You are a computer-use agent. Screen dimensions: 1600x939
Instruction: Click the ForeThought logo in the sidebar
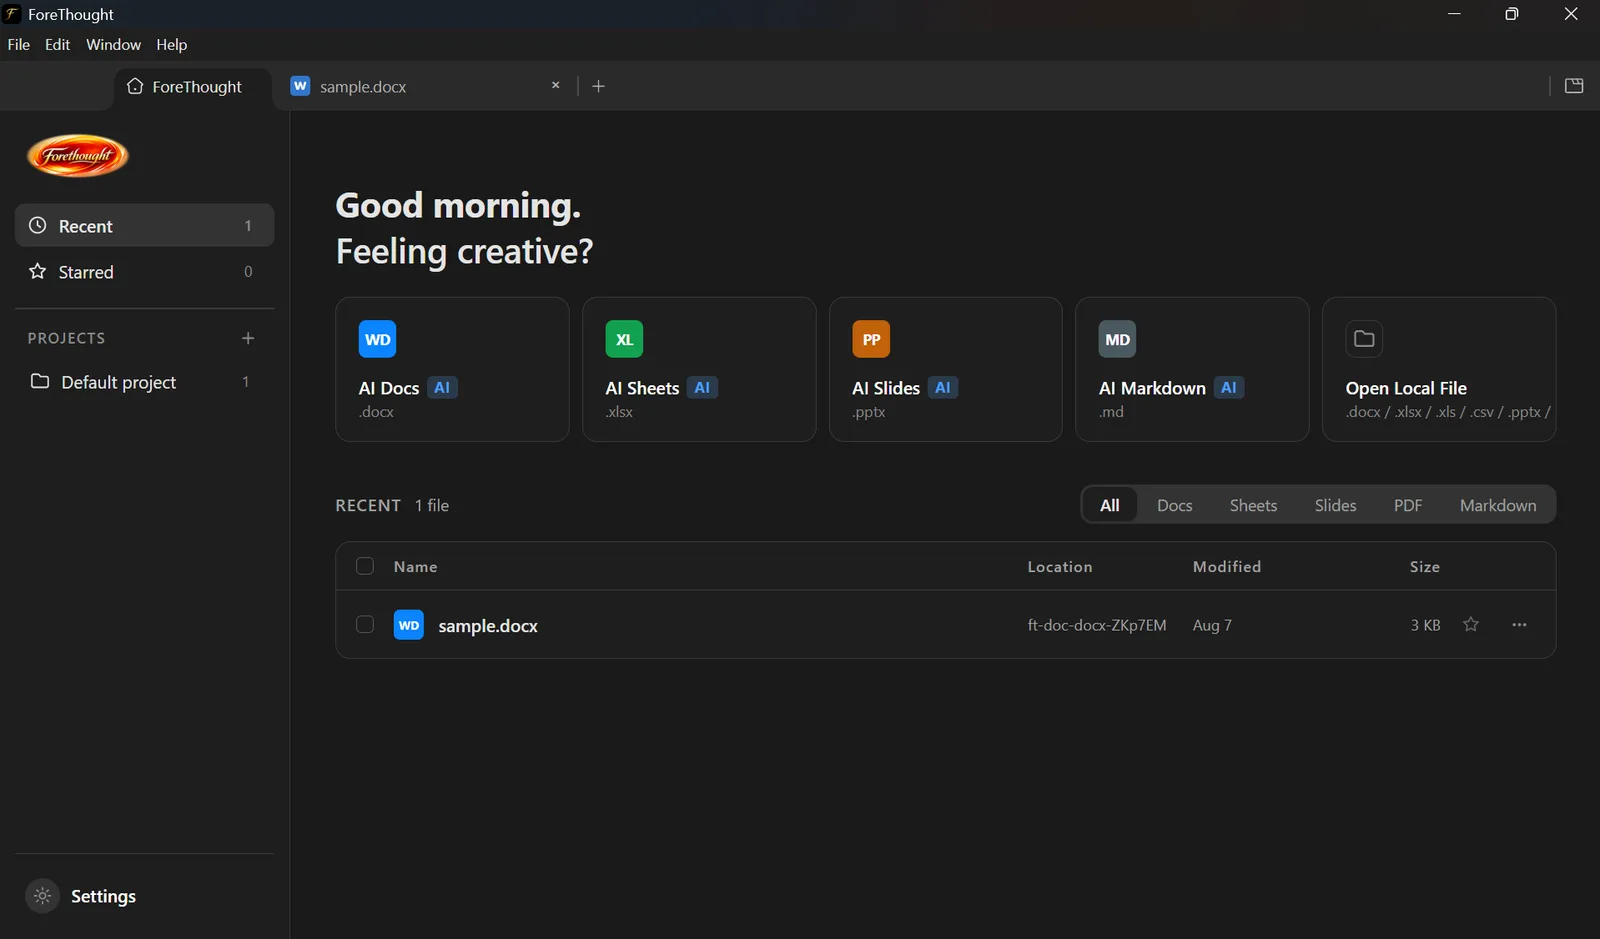point(78,155)
